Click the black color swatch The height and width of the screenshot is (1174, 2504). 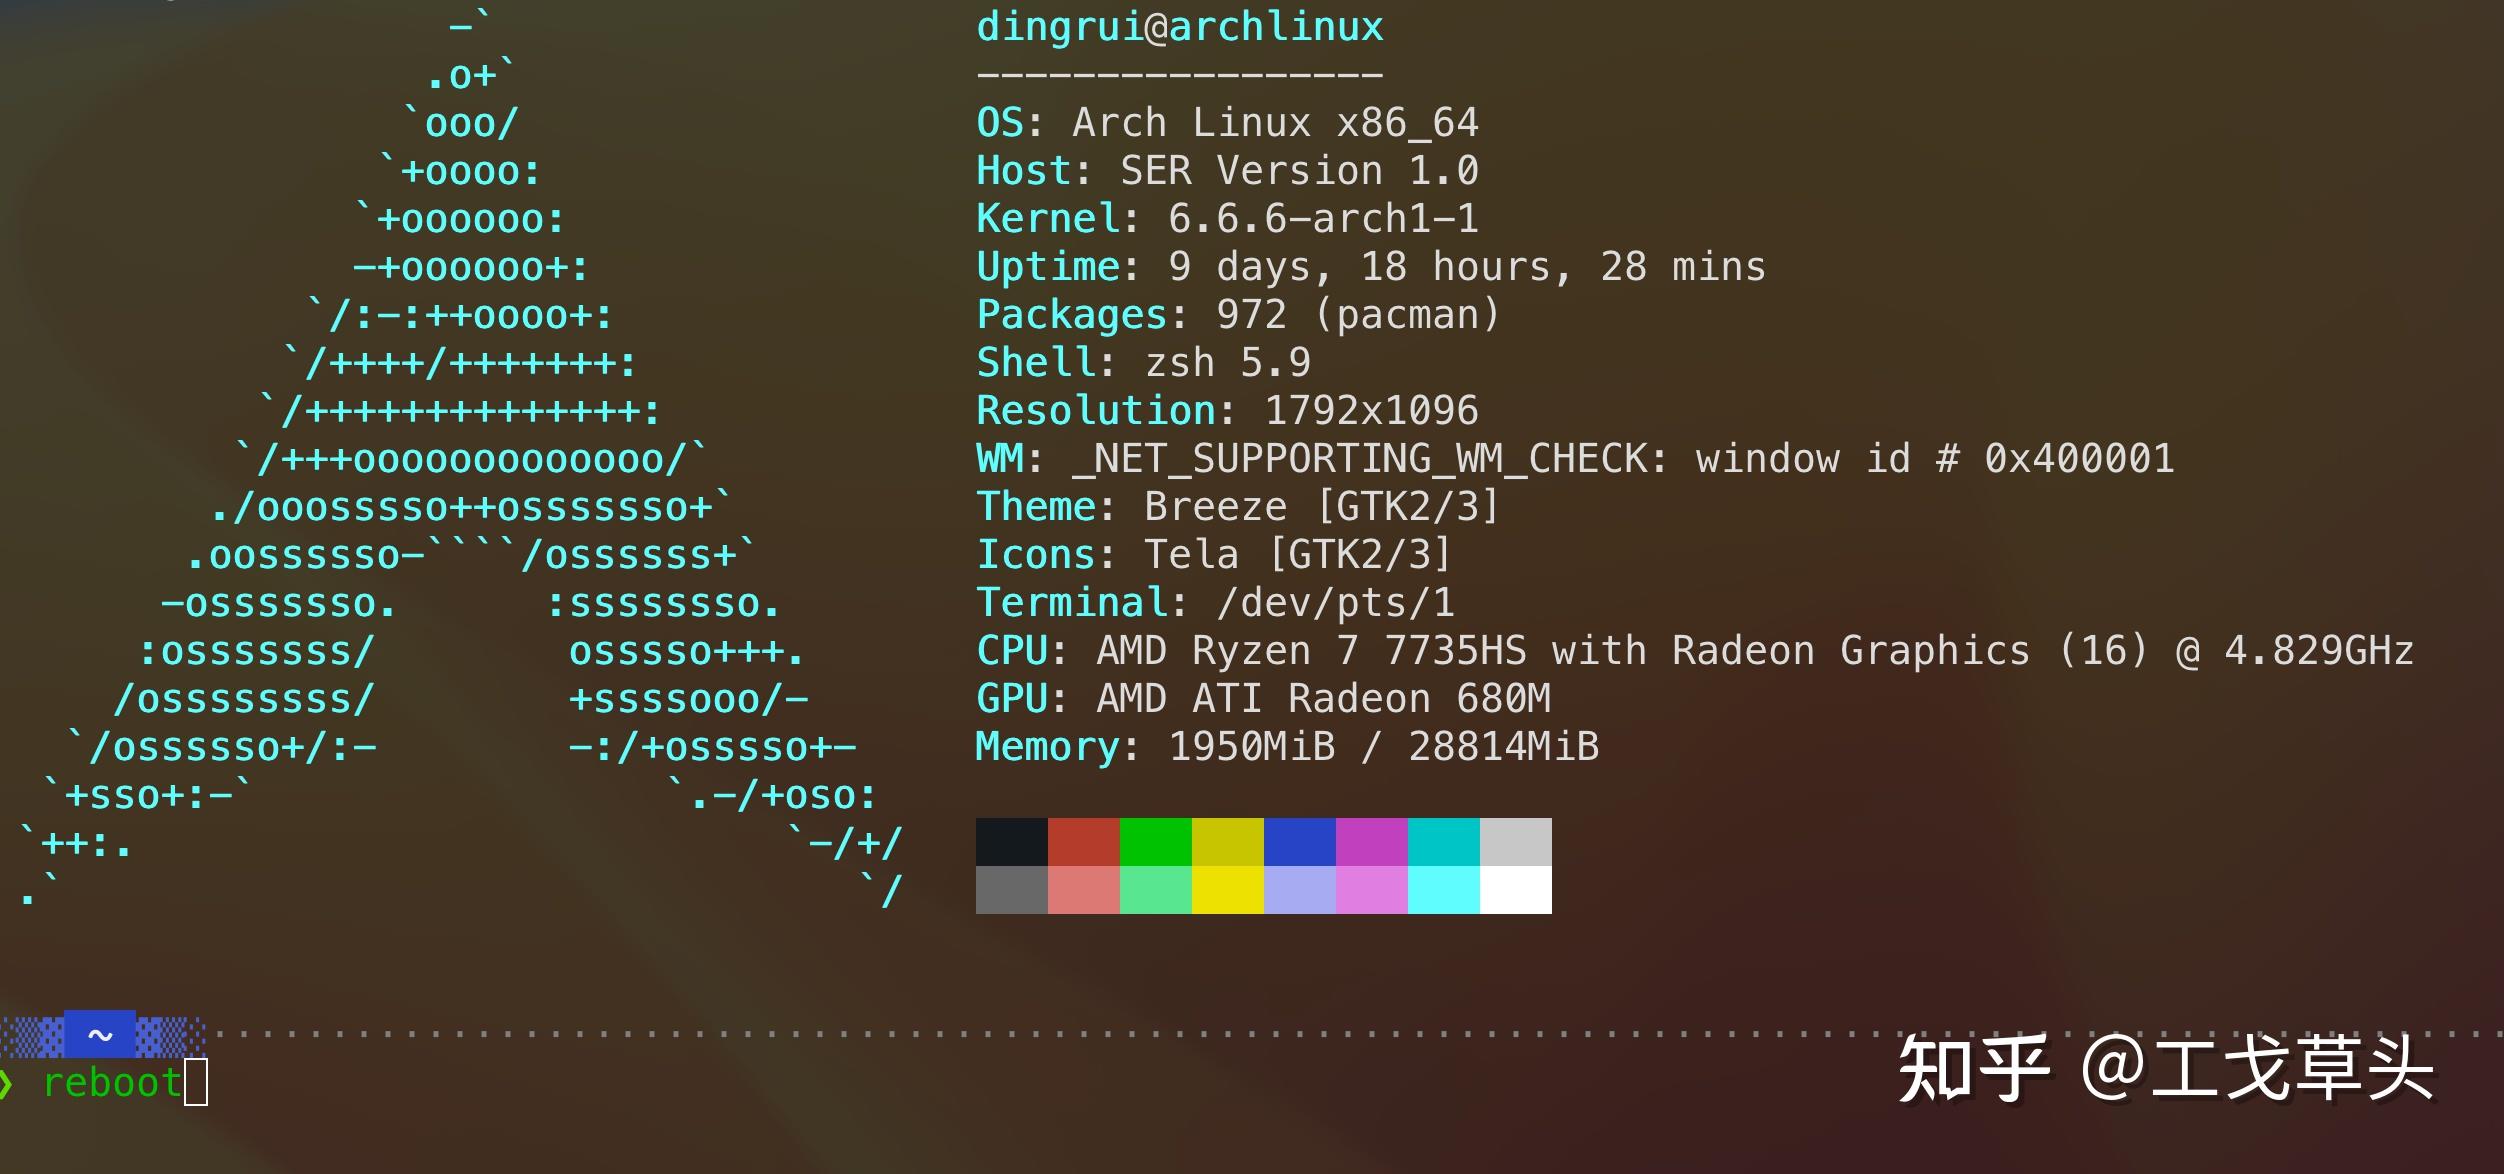pos(1012,841)
